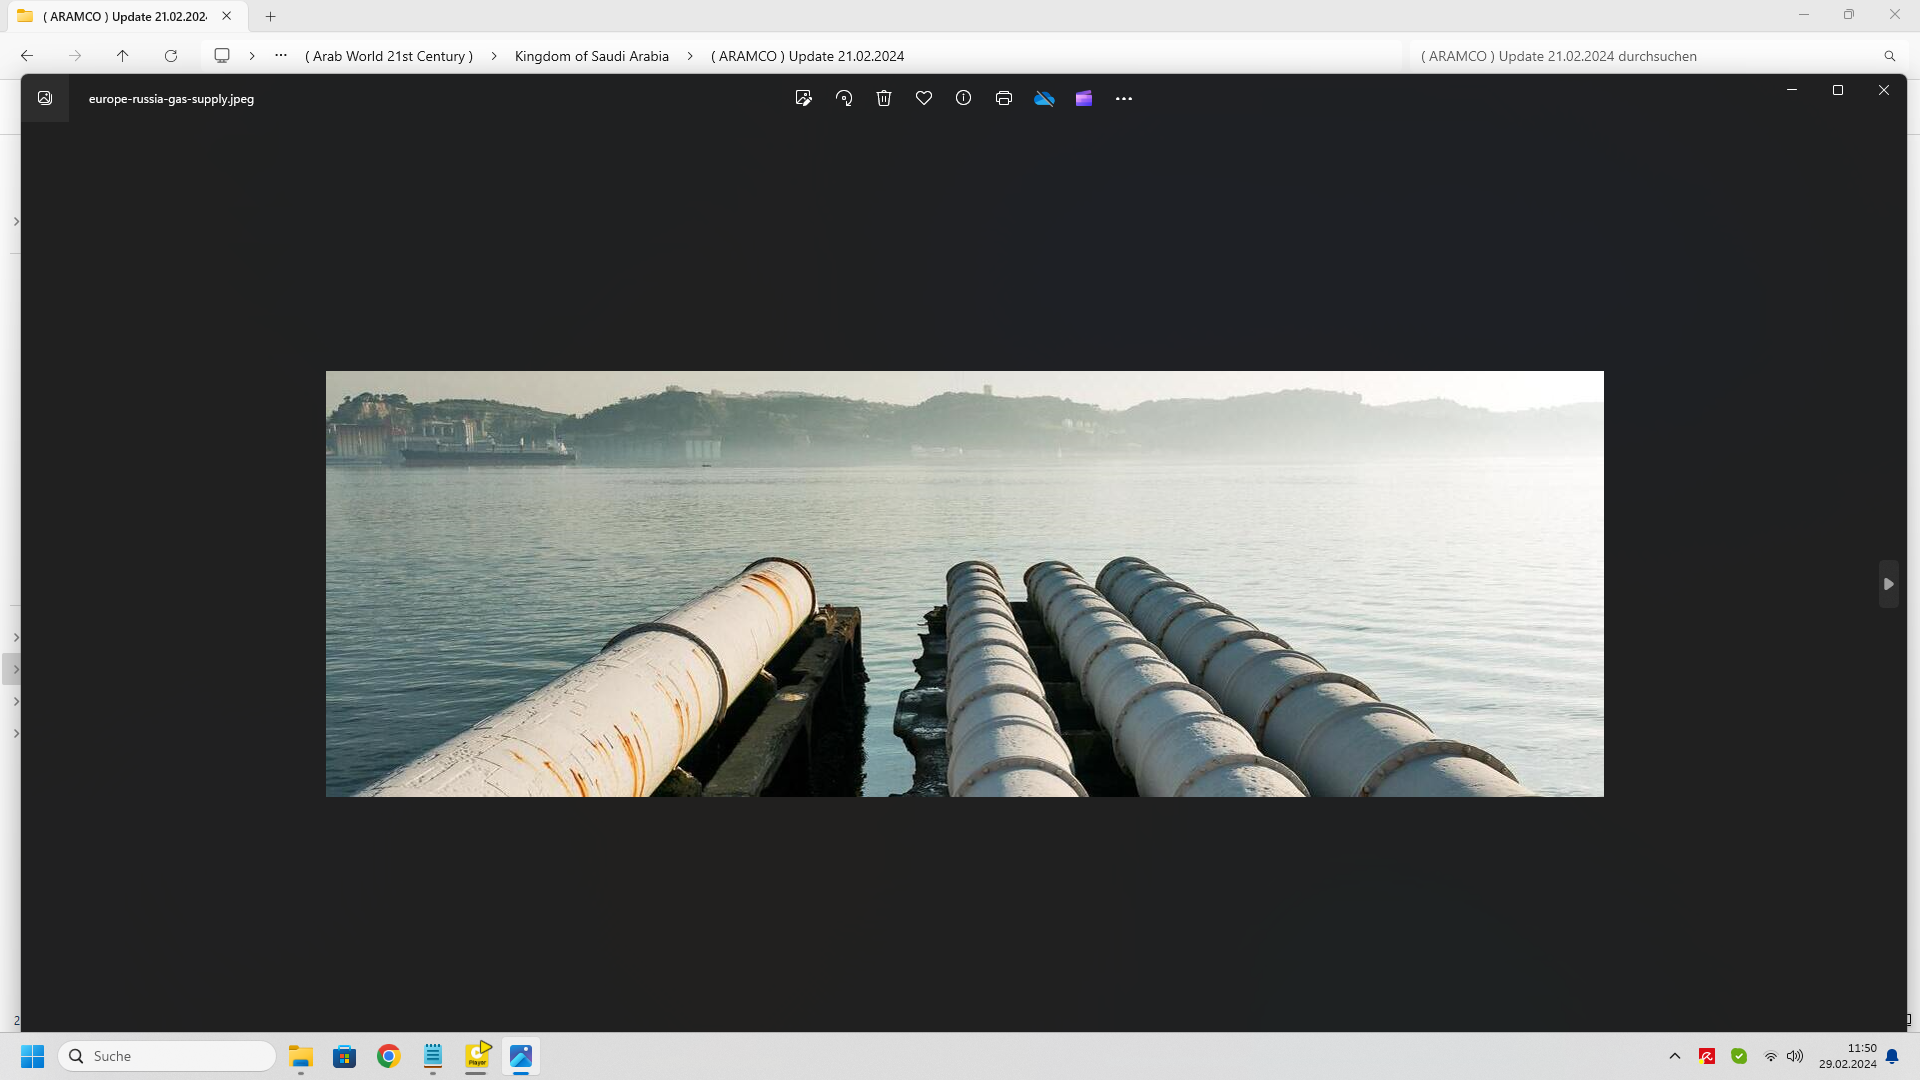Show file info via the info icon
This screenshot has width=1920, height=1080.
(x=963, y=98)
